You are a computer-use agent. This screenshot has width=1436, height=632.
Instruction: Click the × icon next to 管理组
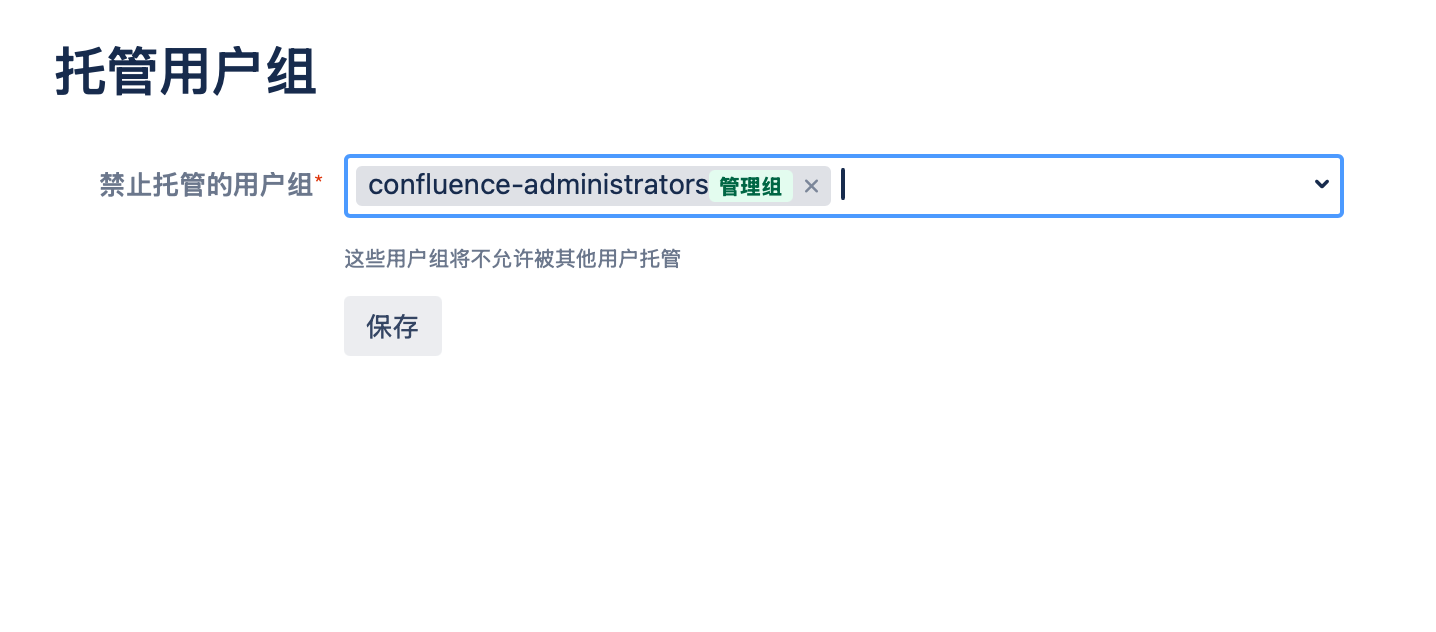pos(811,186)
